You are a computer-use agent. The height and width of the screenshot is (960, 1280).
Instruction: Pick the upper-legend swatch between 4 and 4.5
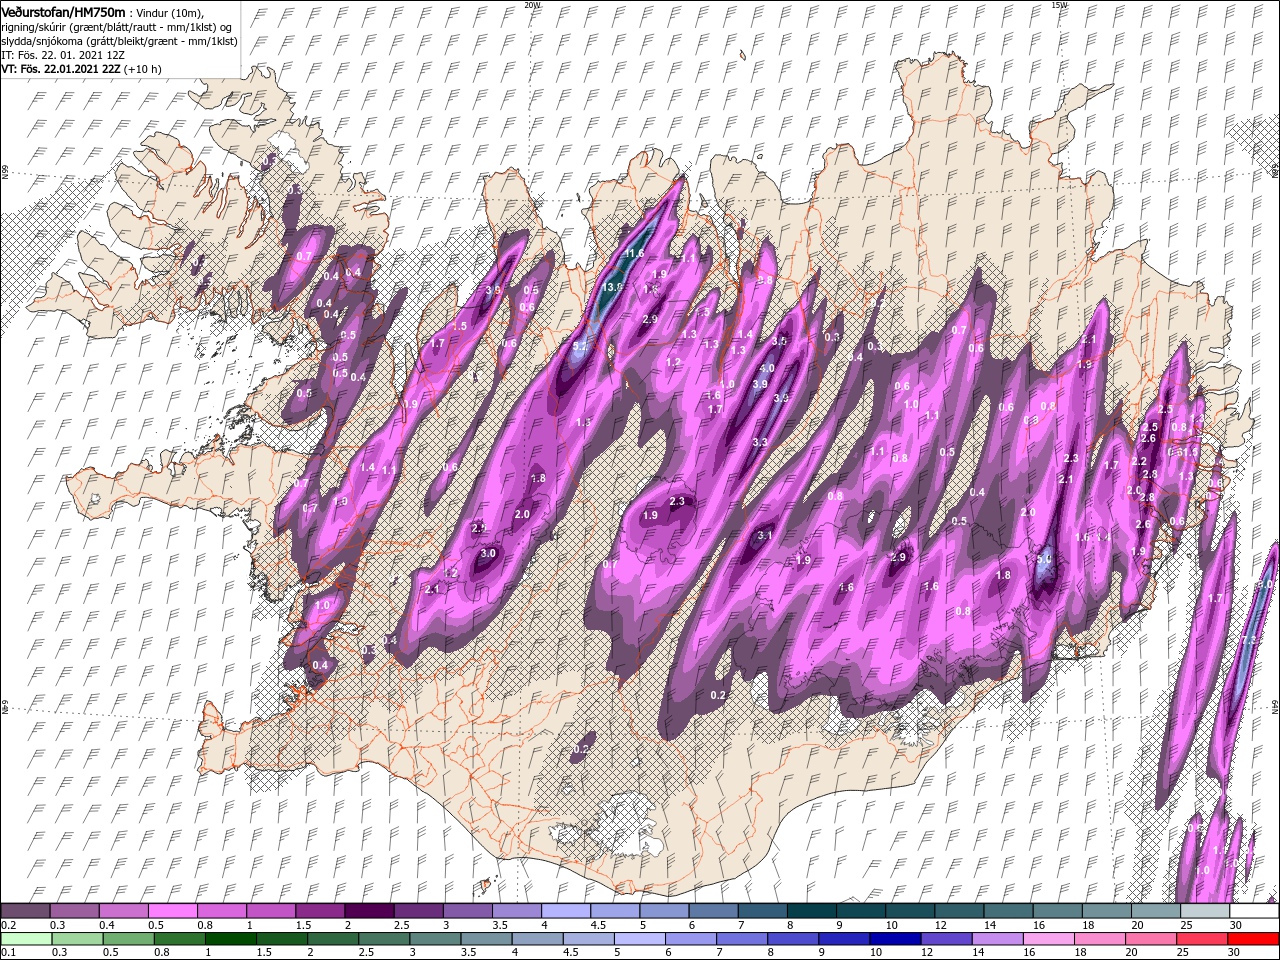(x=566, y=911)
